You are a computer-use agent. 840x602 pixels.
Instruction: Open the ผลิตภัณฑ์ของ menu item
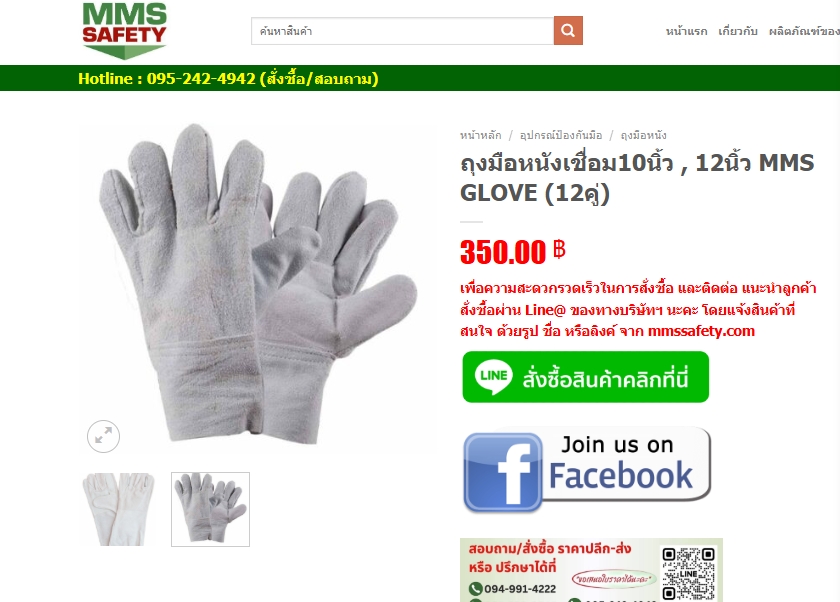point(804,31)
